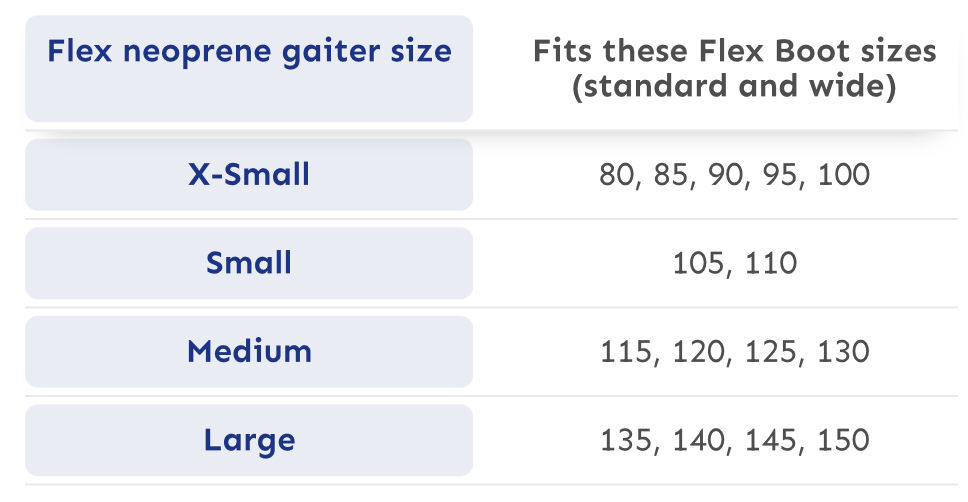The height and width of the screenshot is (502, 968).
Task: Click the number 130 in Medium row
Action: pos(843,352)
